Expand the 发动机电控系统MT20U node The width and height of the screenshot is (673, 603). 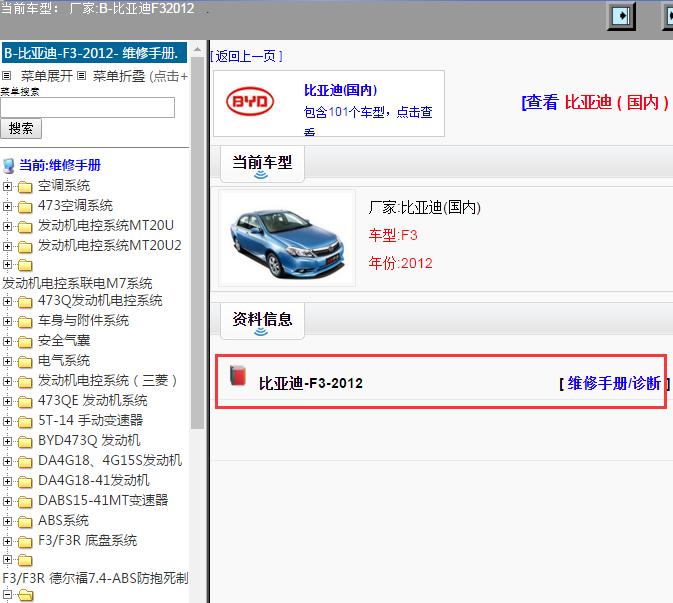(7, 226)
